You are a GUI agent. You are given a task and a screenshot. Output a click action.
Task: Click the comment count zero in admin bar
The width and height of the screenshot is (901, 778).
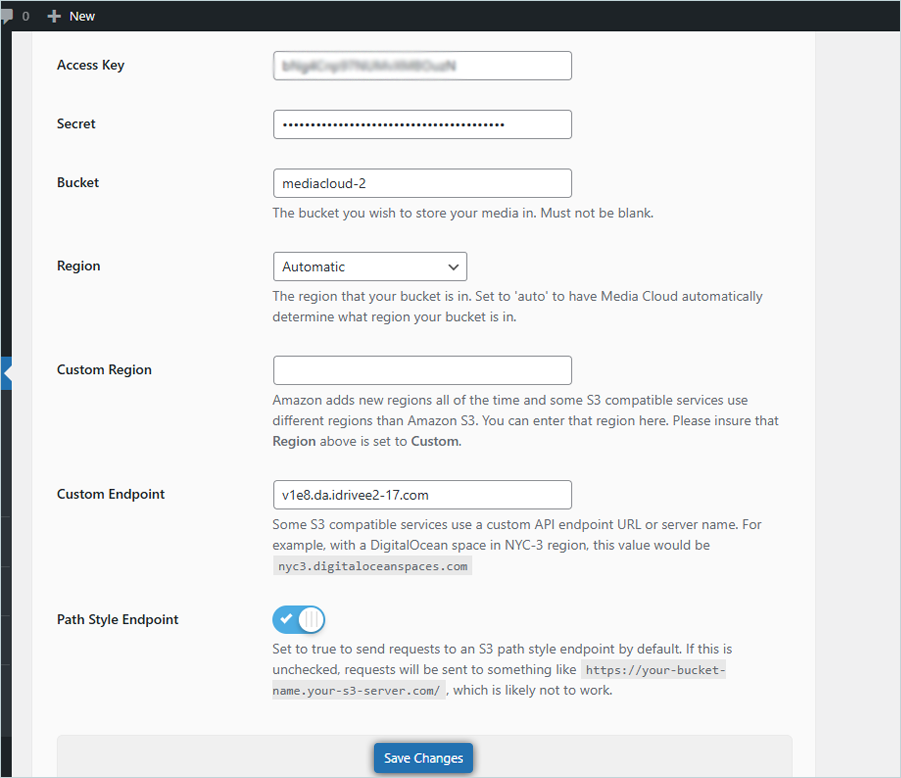pyautogui.click(x=25, y=16)
